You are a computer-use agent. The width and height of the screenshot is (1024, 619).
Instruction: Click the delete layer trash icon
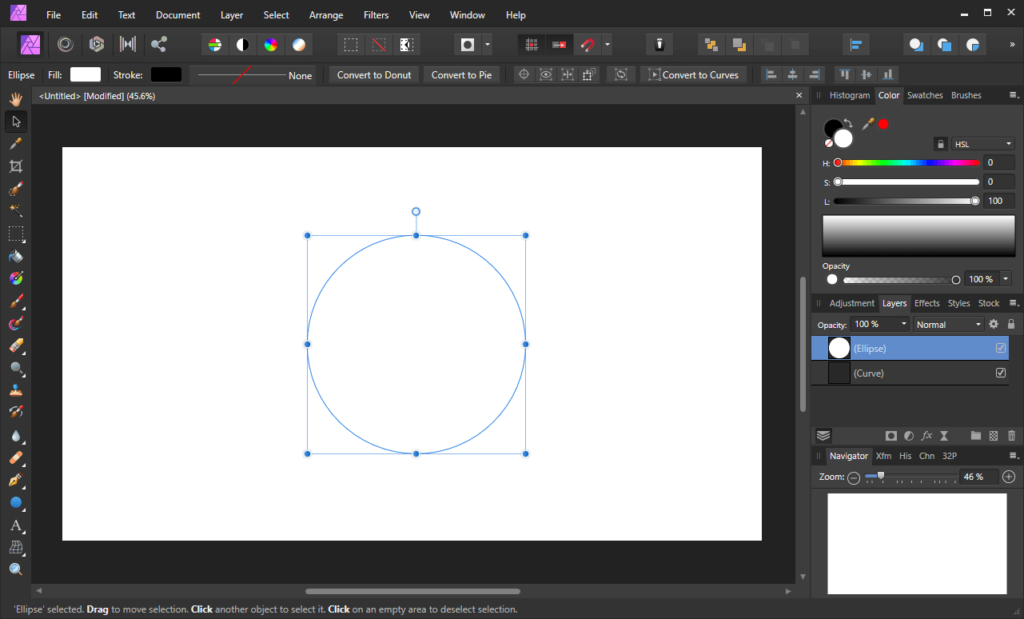(1011, 435)
